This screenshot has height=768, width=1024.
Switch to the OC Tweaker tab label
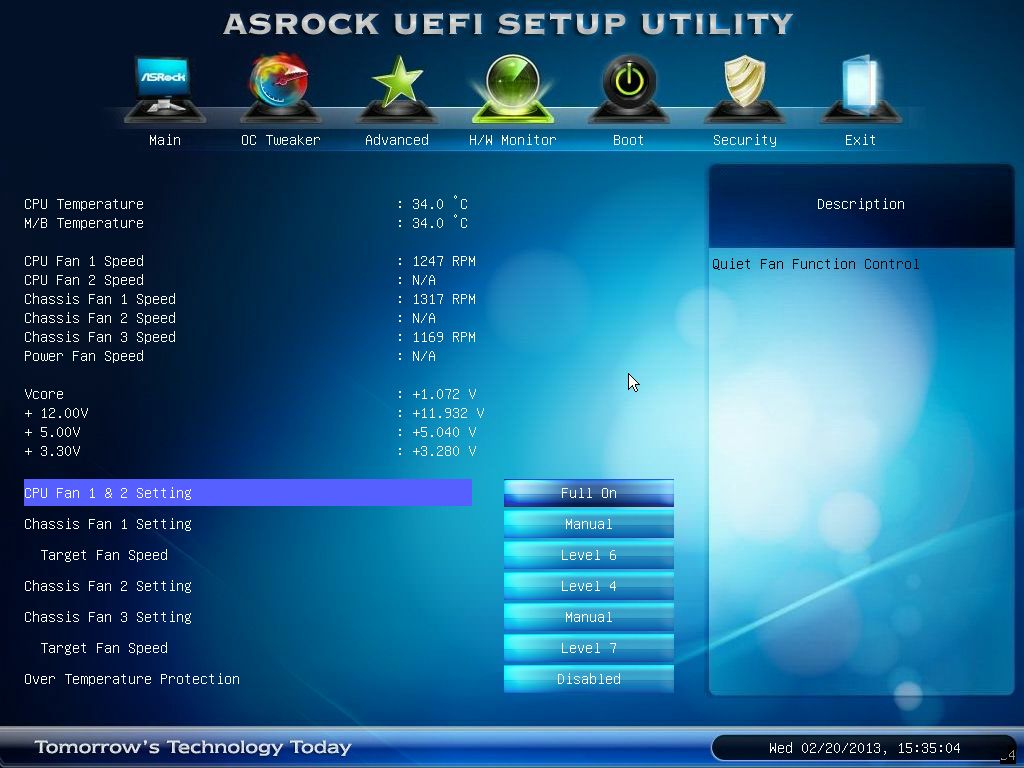pyautogui.click(x=280, y=140)
